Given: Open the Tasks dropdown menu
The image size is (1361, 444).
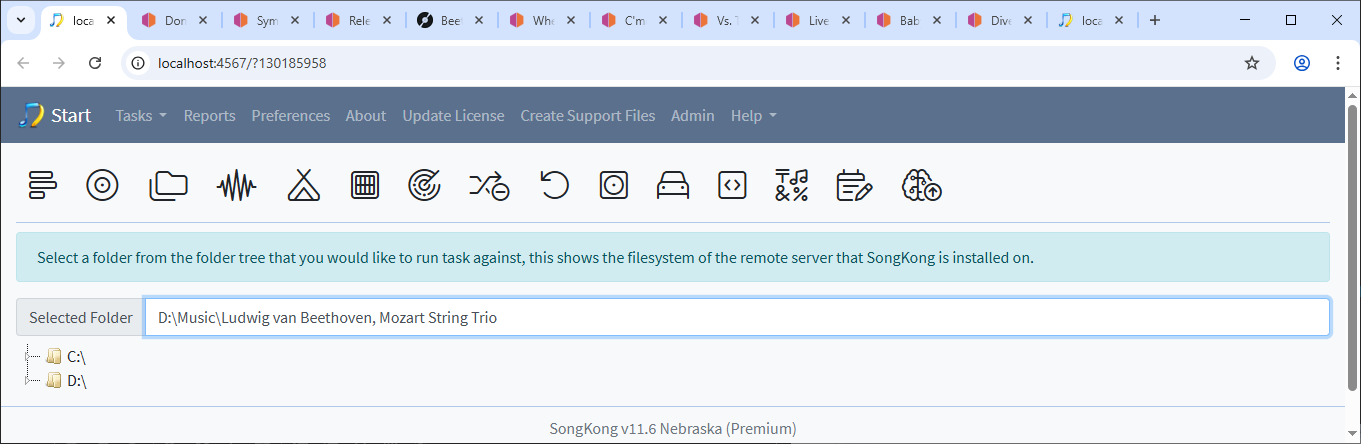Looking at the screenshot, I should pyautogui.click(x=141, y=115).
